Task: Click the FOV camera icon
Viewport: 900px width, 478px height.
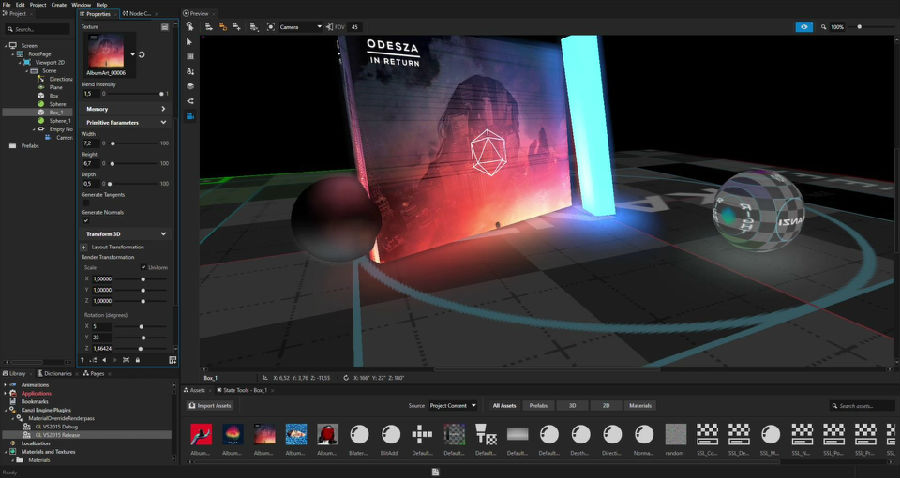Action: click(x=329, y=27)
